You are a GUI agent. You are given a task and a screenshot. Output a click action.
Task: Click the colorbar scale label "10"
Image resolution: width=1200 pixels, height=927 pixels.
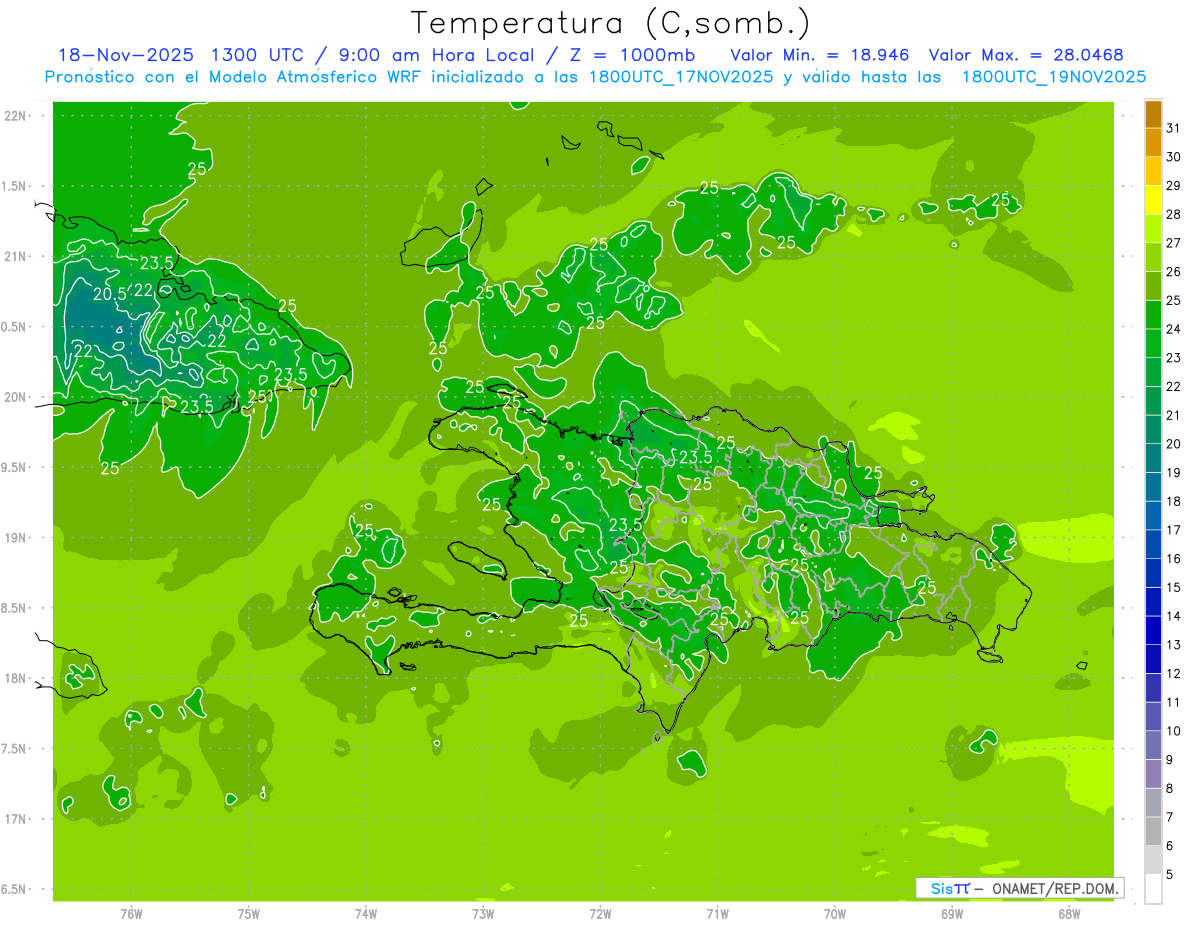(x=1174, y=731)
